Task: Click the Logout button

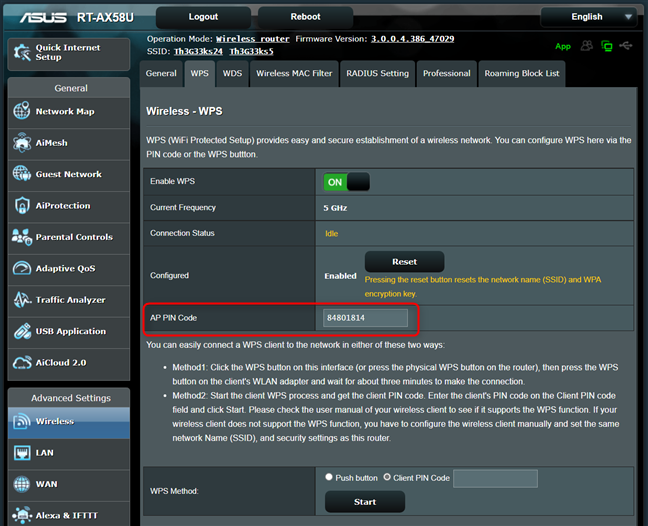Action: (203, 17)
